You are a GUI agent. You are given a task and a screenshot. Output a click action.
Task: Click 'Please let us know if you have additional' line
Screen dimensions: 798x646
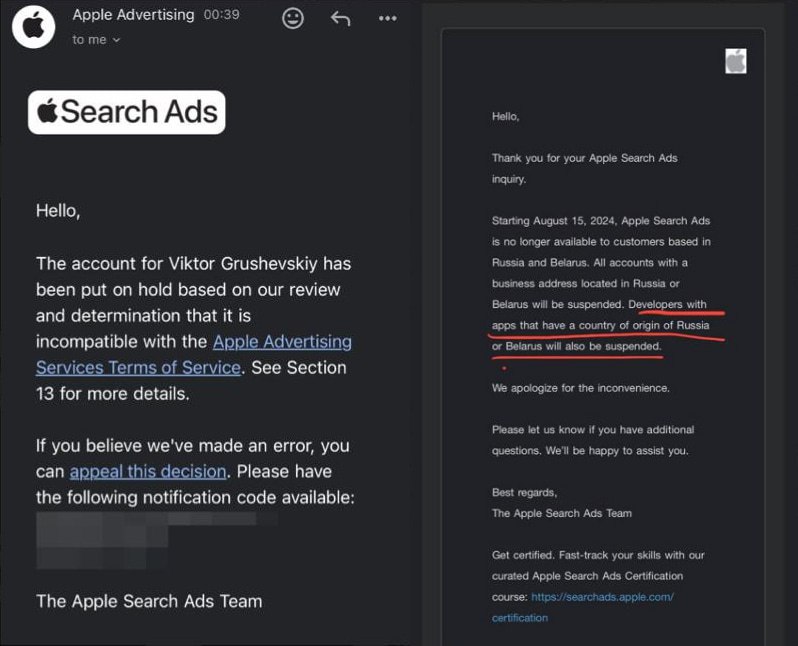coord(593,430)
